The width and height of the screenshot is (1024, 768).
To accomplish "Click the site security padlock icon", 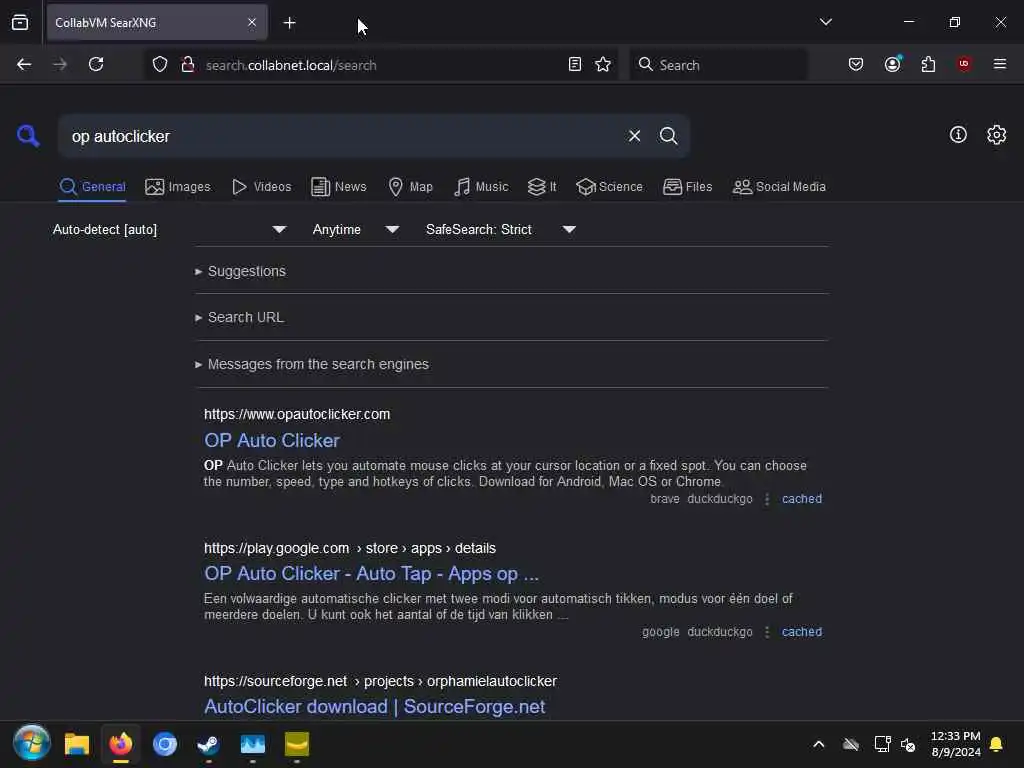I will pos(187,65).
